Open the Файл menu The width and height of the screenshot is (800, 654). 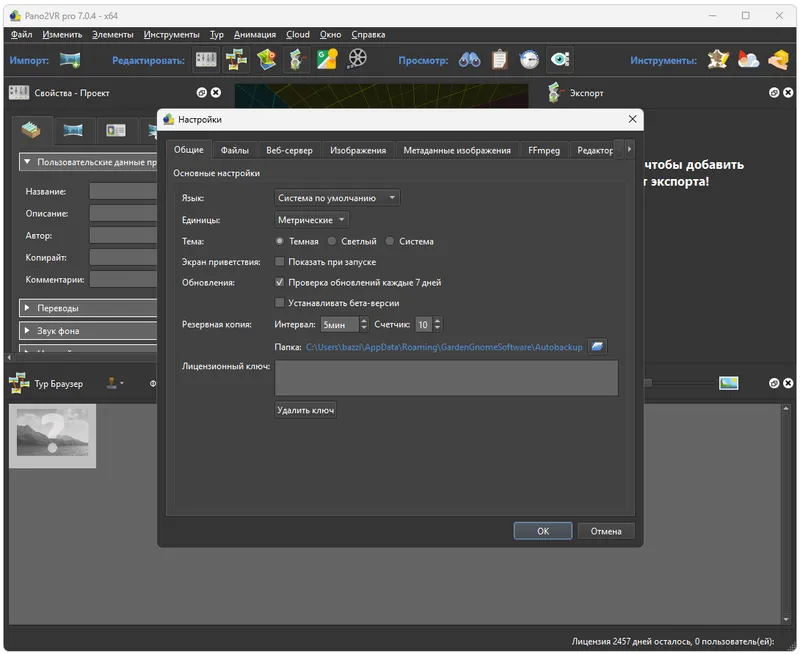point(21,35)
